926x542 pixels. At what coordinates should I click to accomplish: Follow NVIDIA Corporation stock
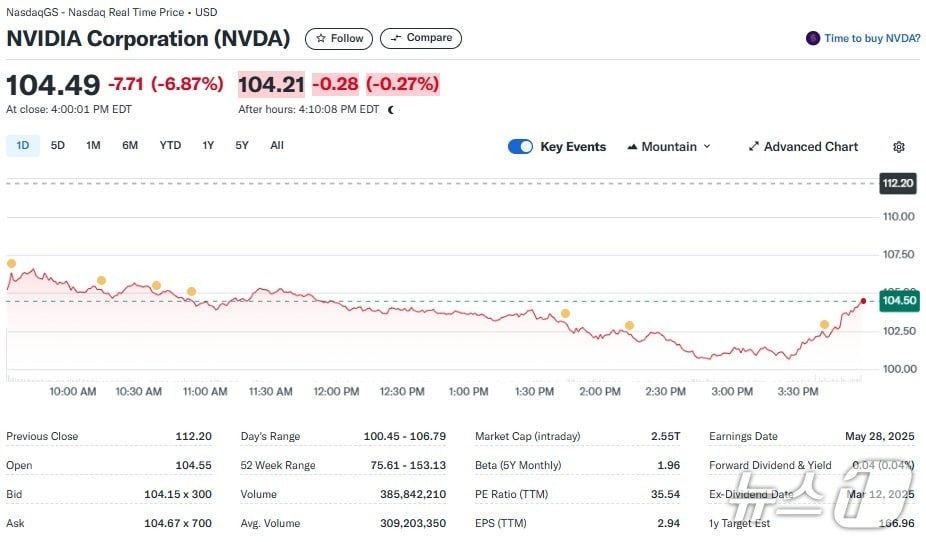coord(339,38)
